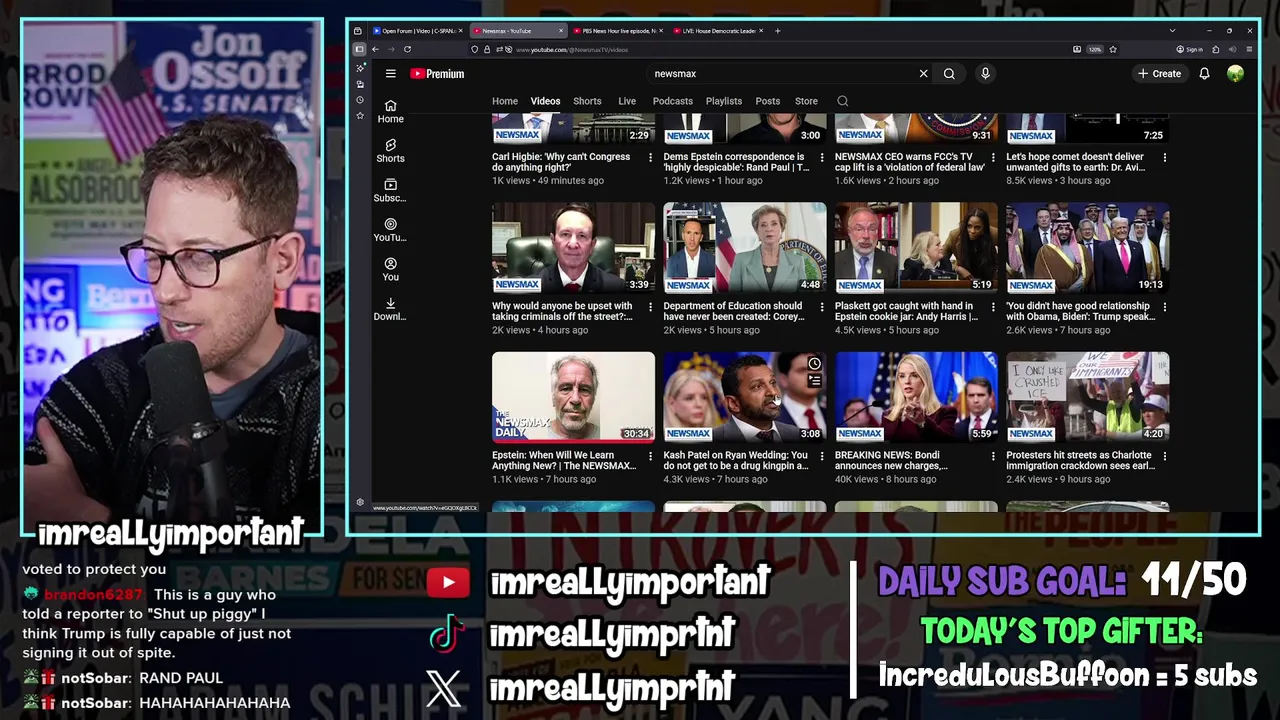This screenshot has width=1280, height=720.
Task: Open the 120% zoom level indicator
Action: 1094,49
